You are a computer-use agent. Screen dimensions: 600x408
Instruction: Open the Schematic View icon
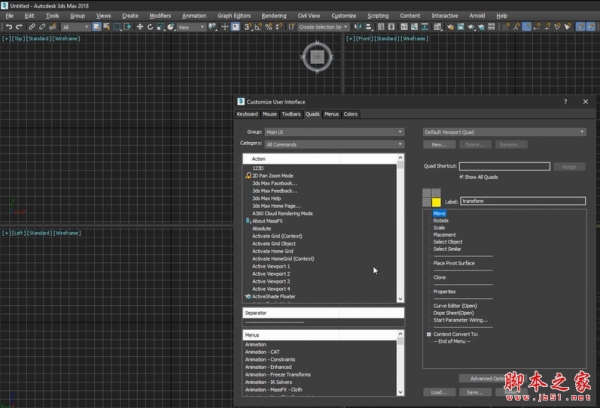coord(425,27)
